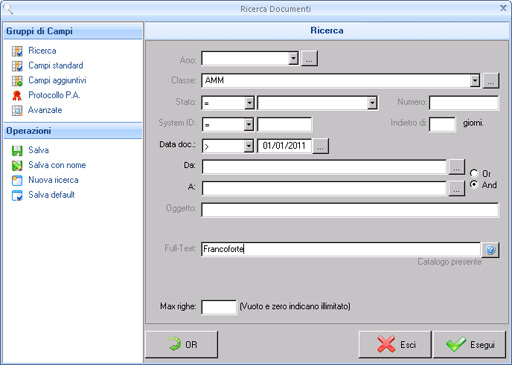Viewport: 512px width, 365px height.
Task: Expand the Classe dropdown showing AMM
Action: coord(475,81)
